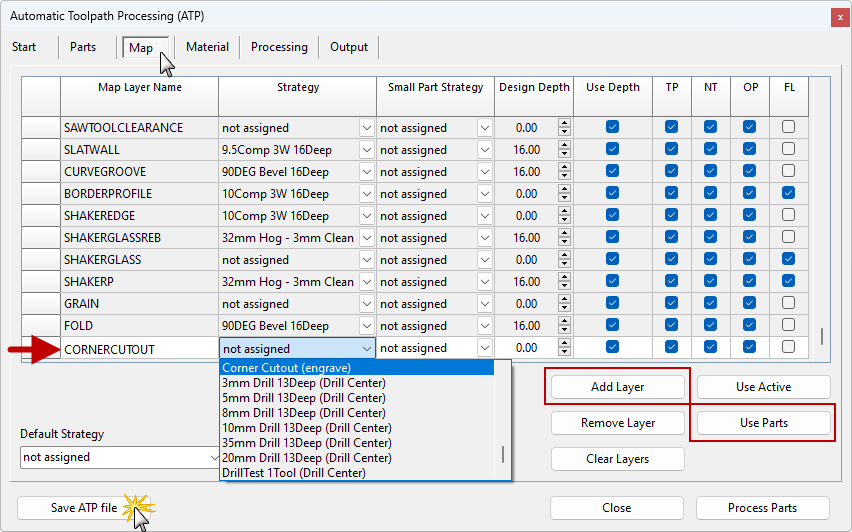Screen dimensions: 852x532
Task: Click the Add Layer button
Action: pos(617,387)
